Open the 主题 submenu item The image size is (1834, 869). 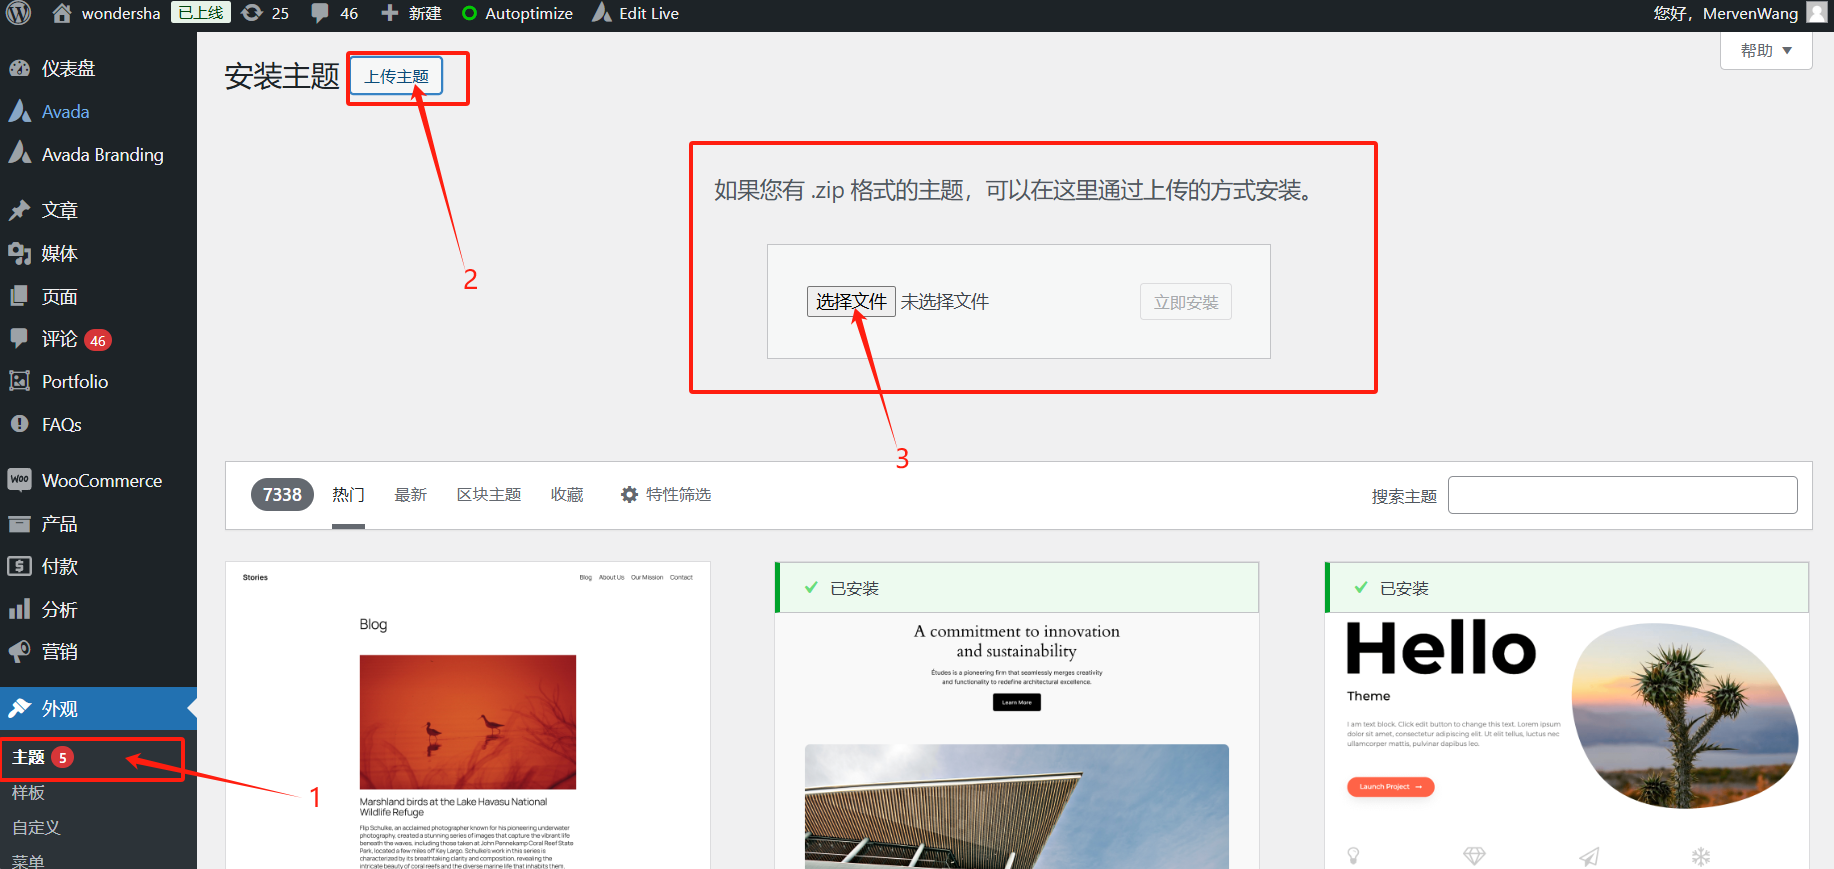point(28,757)
